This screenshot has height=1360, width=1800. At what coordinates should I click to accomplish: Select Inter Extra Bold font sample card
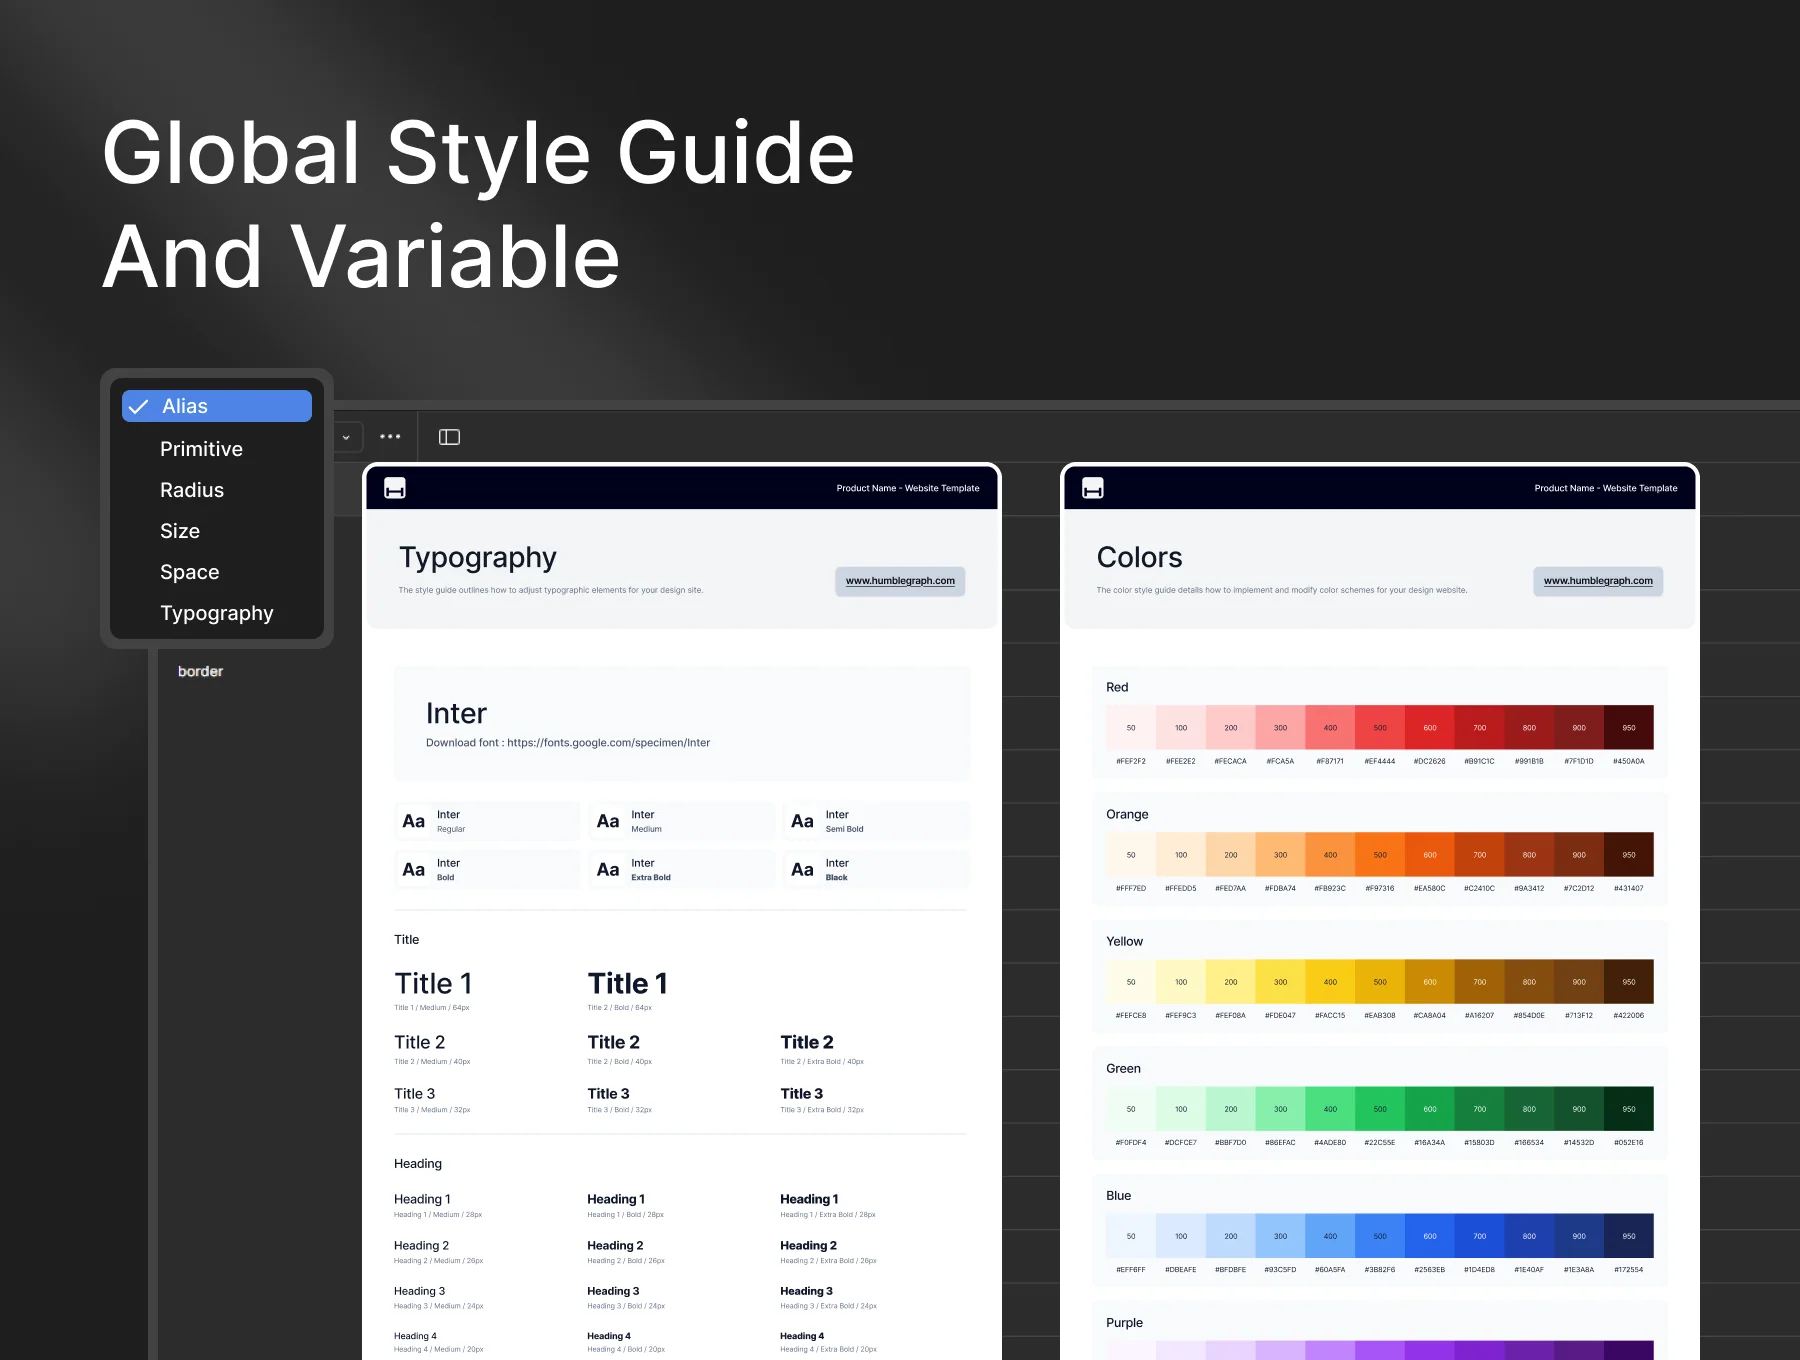click(682, 869)
